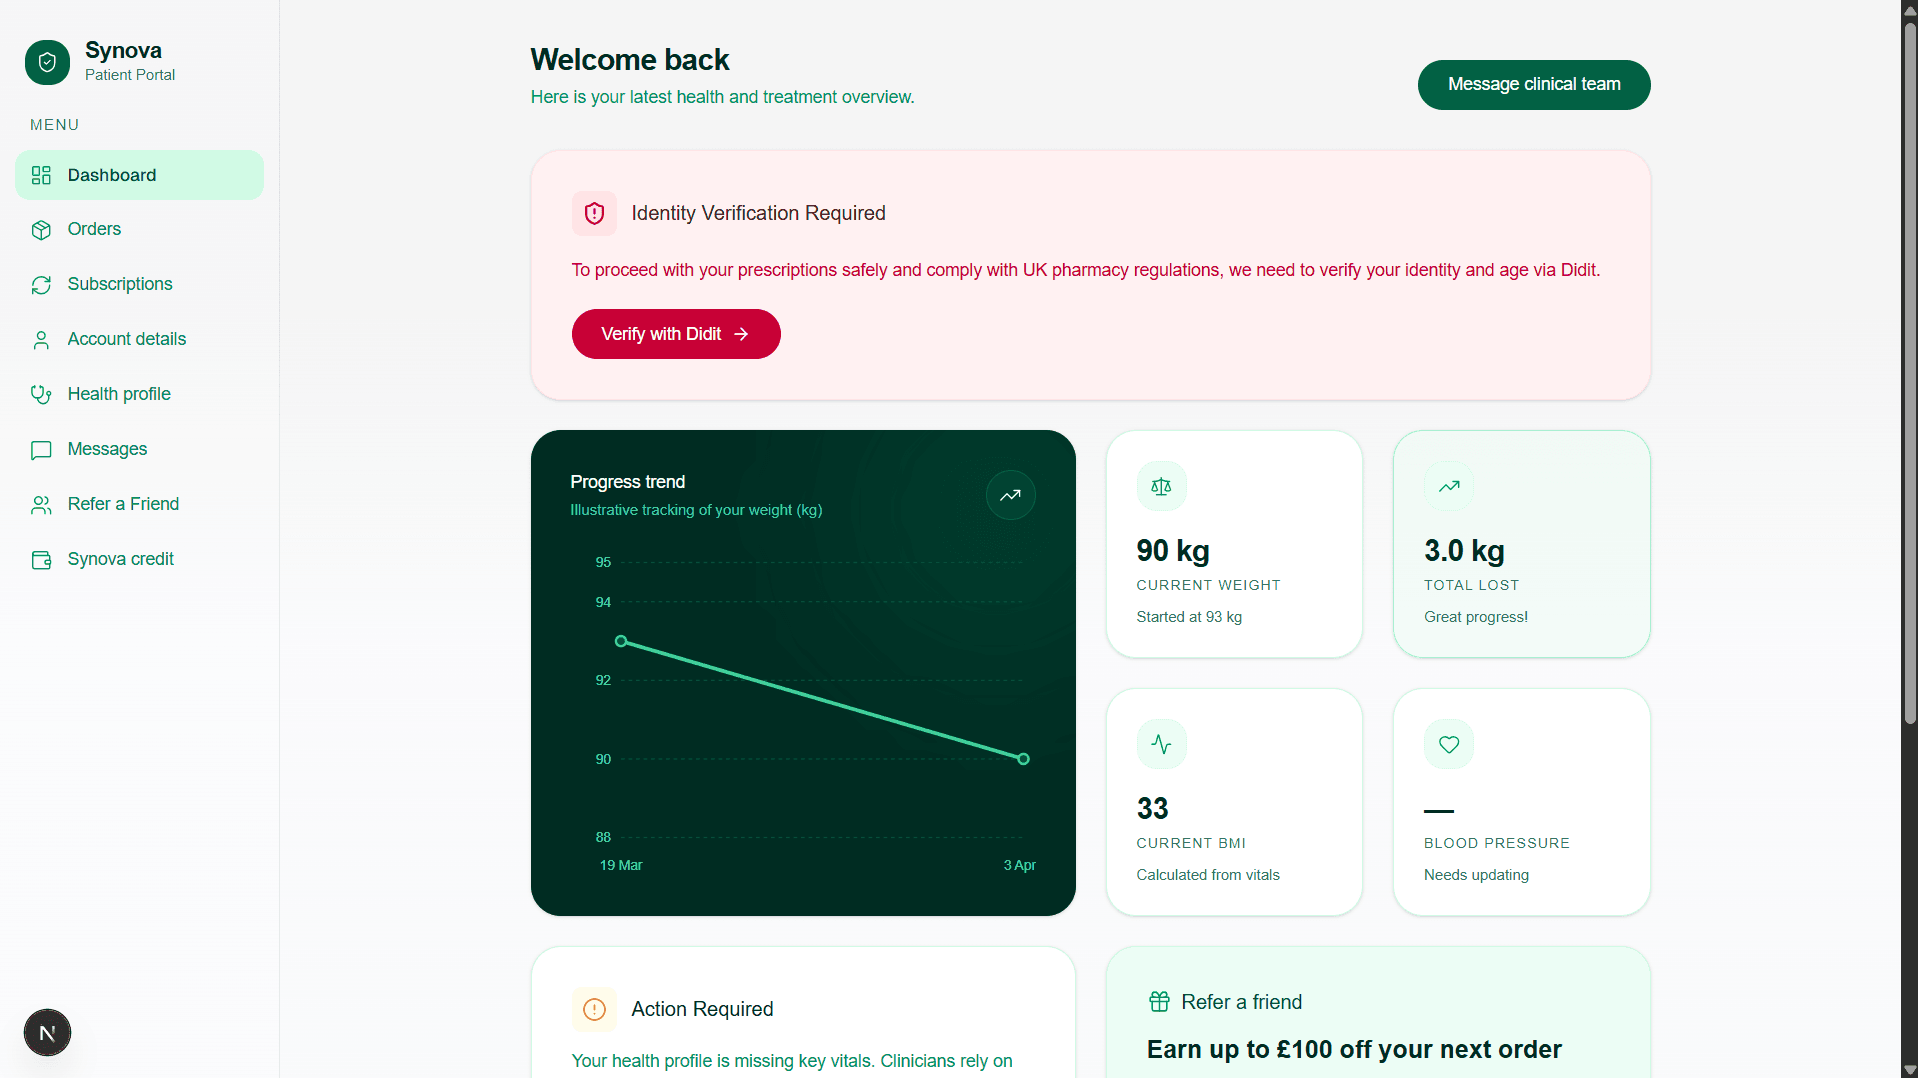This screenshot has width=1918, height=1078.
Task: Select the Orders package icon in the sidebar
Action: 41,230
